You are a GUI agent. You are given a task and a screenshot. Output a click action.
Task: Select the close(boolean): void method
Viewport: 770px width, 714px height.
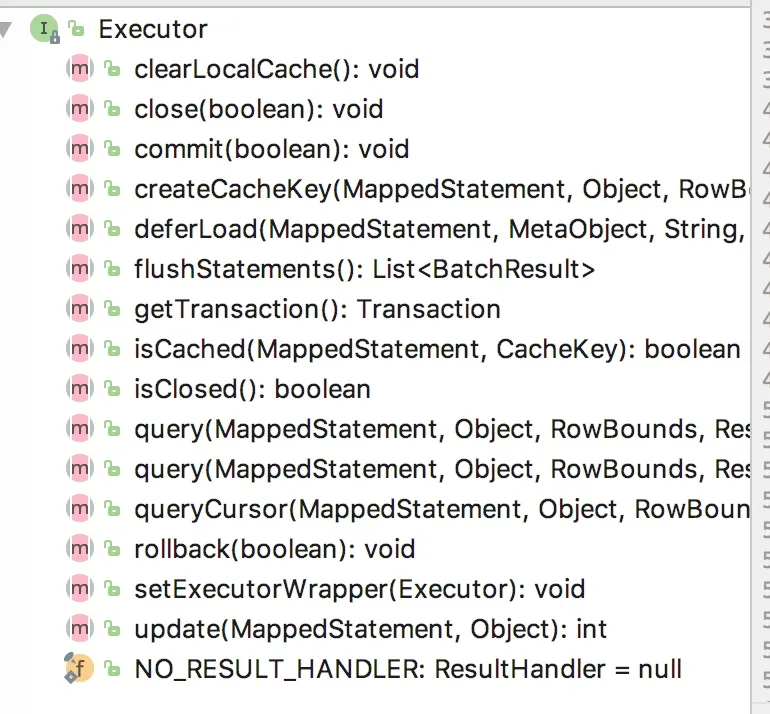click(x=258, y=109)
